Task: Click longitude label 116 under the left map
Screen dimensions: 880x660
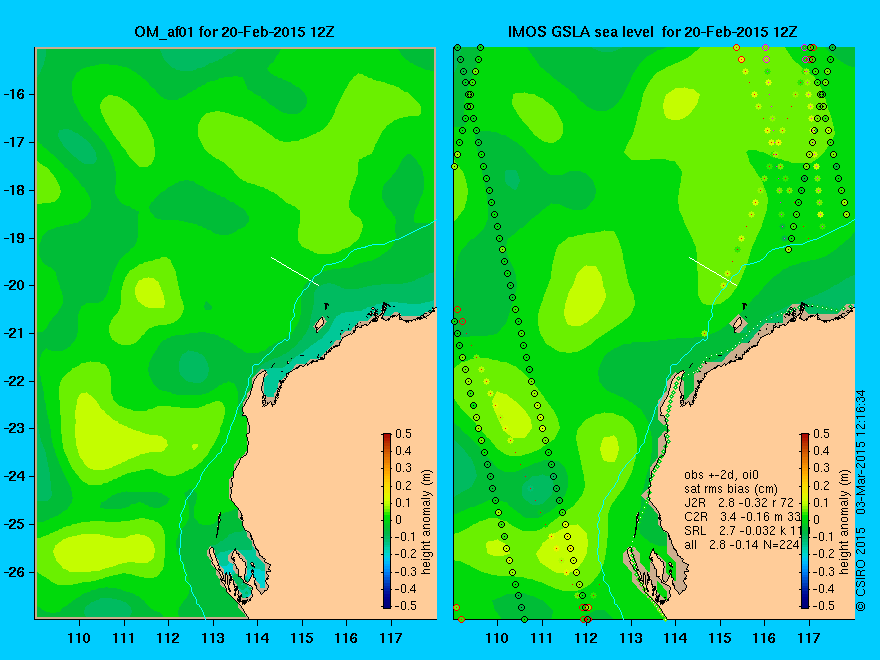Action: click(x=346, y=638)
